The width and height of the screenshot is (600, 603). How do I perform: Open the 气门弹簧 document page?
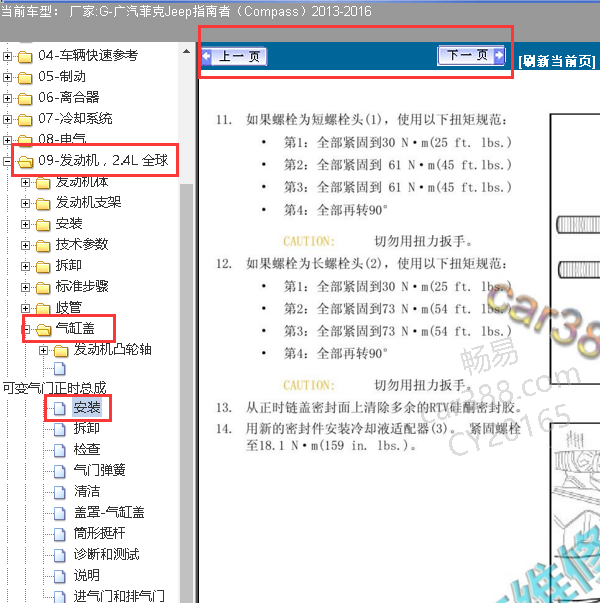(x=100, y=470)
